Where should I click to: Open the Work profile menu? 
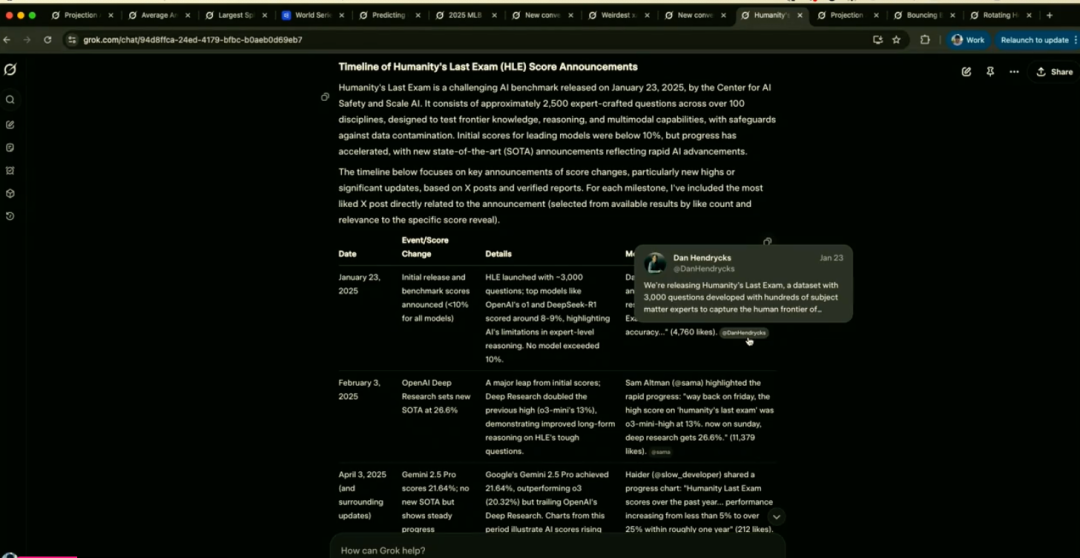967,40
